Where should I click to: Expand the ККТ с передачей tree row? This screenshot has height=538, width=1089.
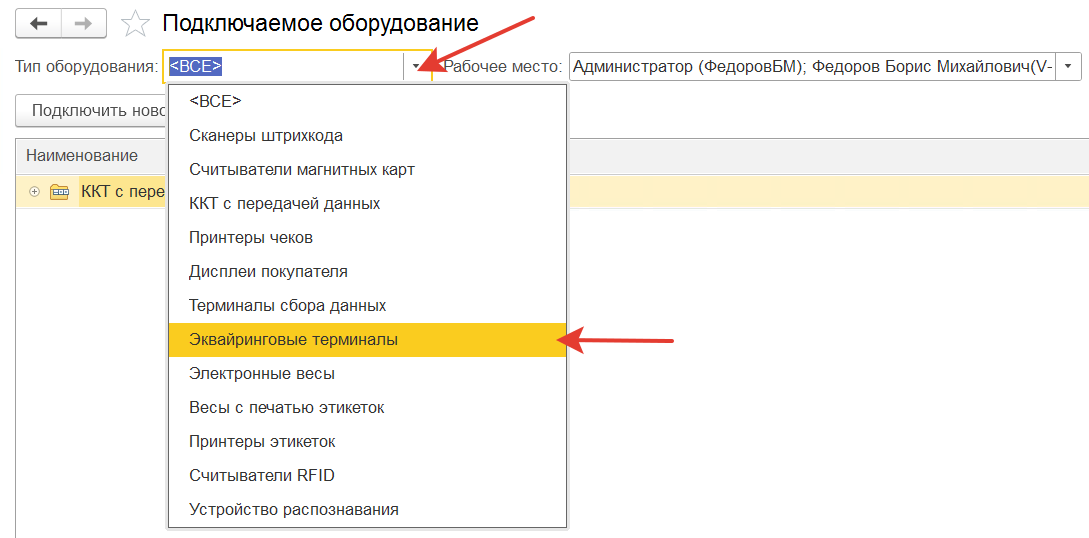[x=35, y=192]
